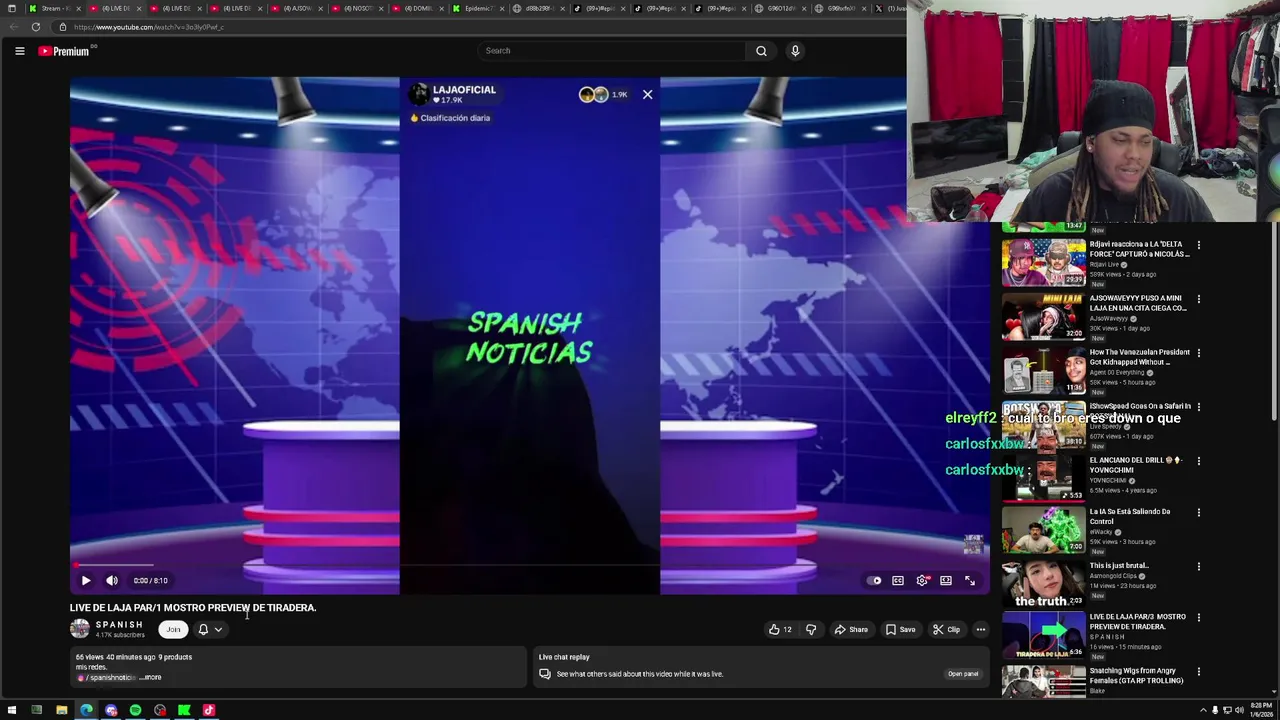
Task: Switch to the d88b298f browser tab
Action: point(538,8)
